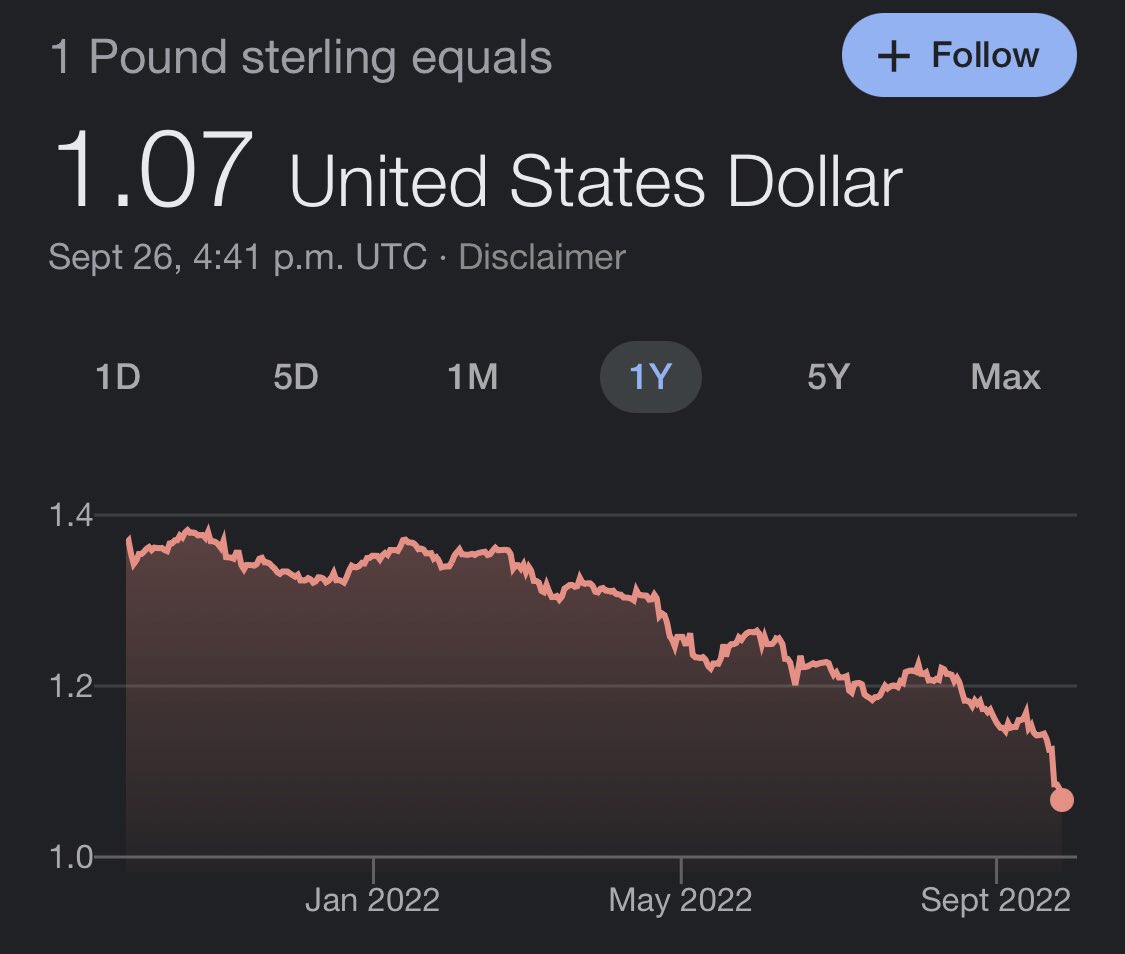Click the May 2022 axis label
This screenshot has width=1125, height=954.
[x=680, y=900]
